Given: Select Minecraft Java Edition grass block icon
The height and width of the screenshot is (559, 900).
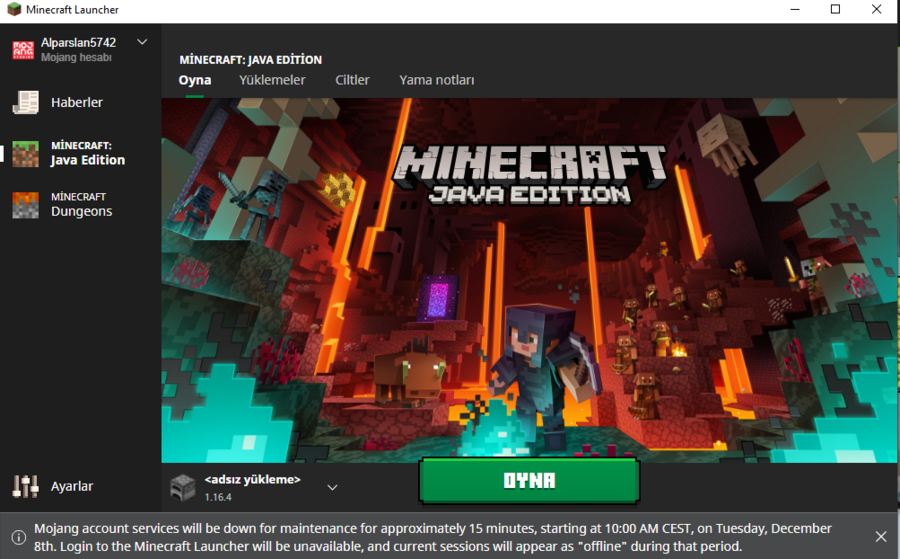Looking at the screenshot, I should (x=25, y=154).
